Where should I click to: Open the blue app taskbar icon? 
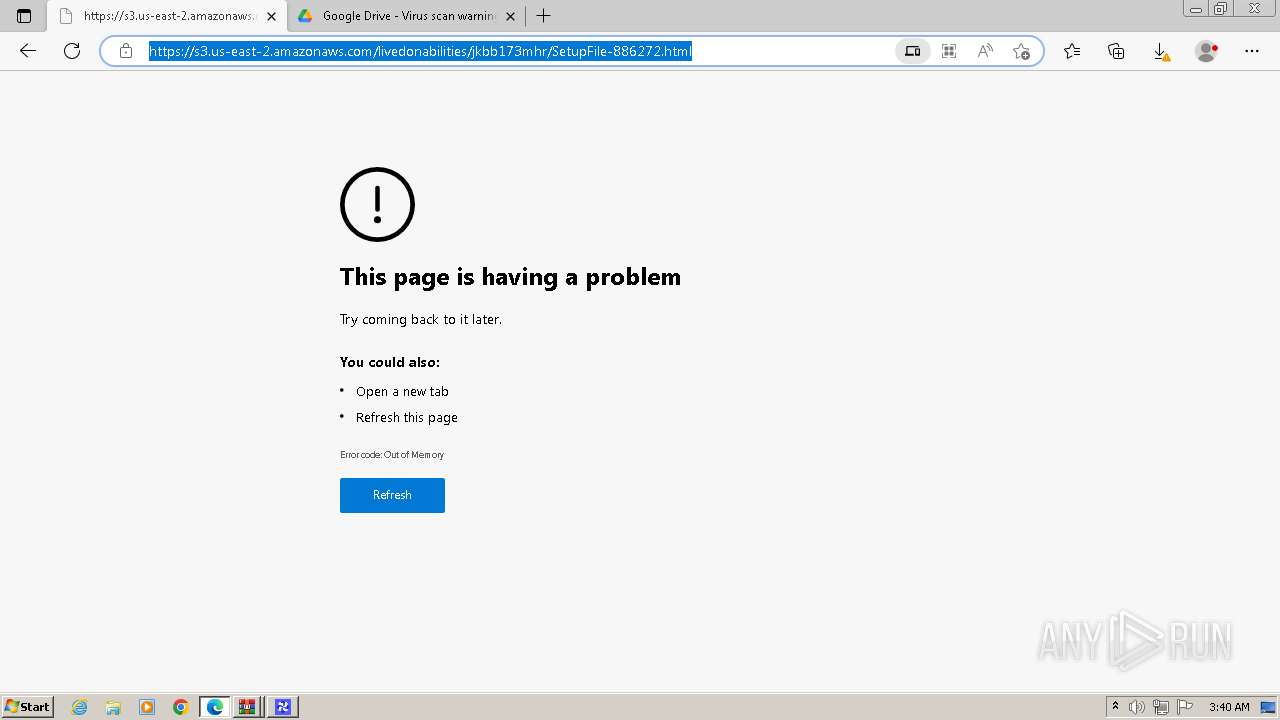click(282, 707)
